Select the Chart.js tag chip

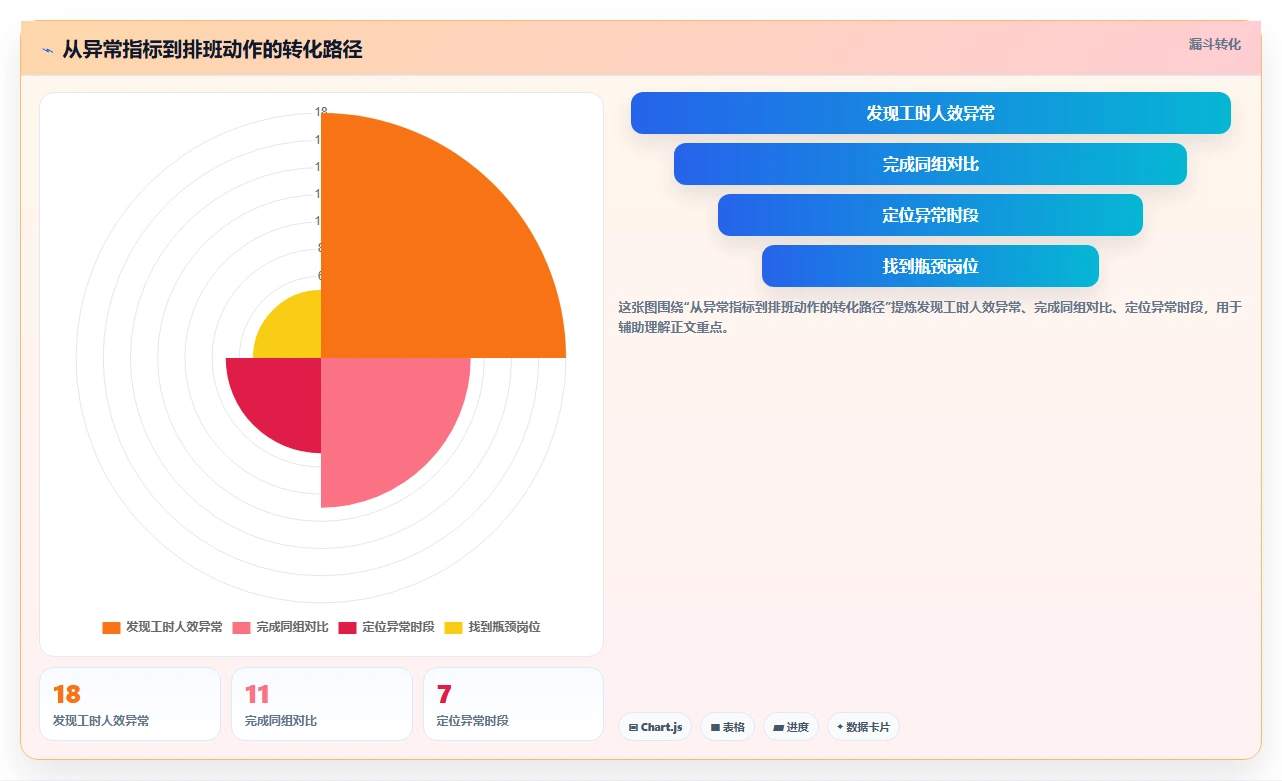(x=655, y=727)
